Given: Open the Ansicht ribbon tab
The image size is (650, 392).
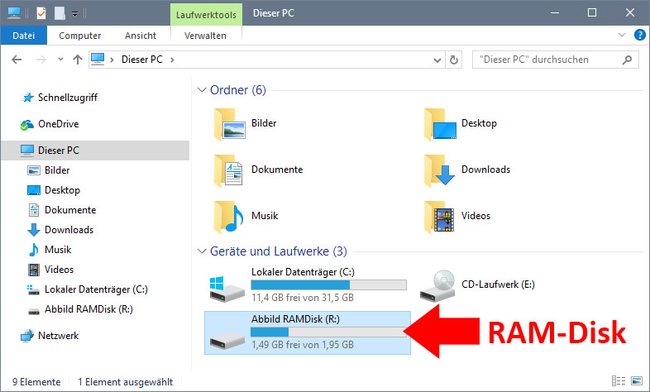Looking at the screenshot, I should click(141, 36).
